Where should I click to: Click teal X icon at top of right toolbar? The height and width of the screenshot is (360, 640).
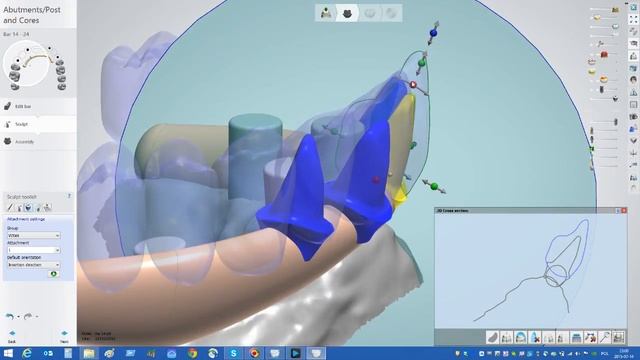(x=633, y=7)
